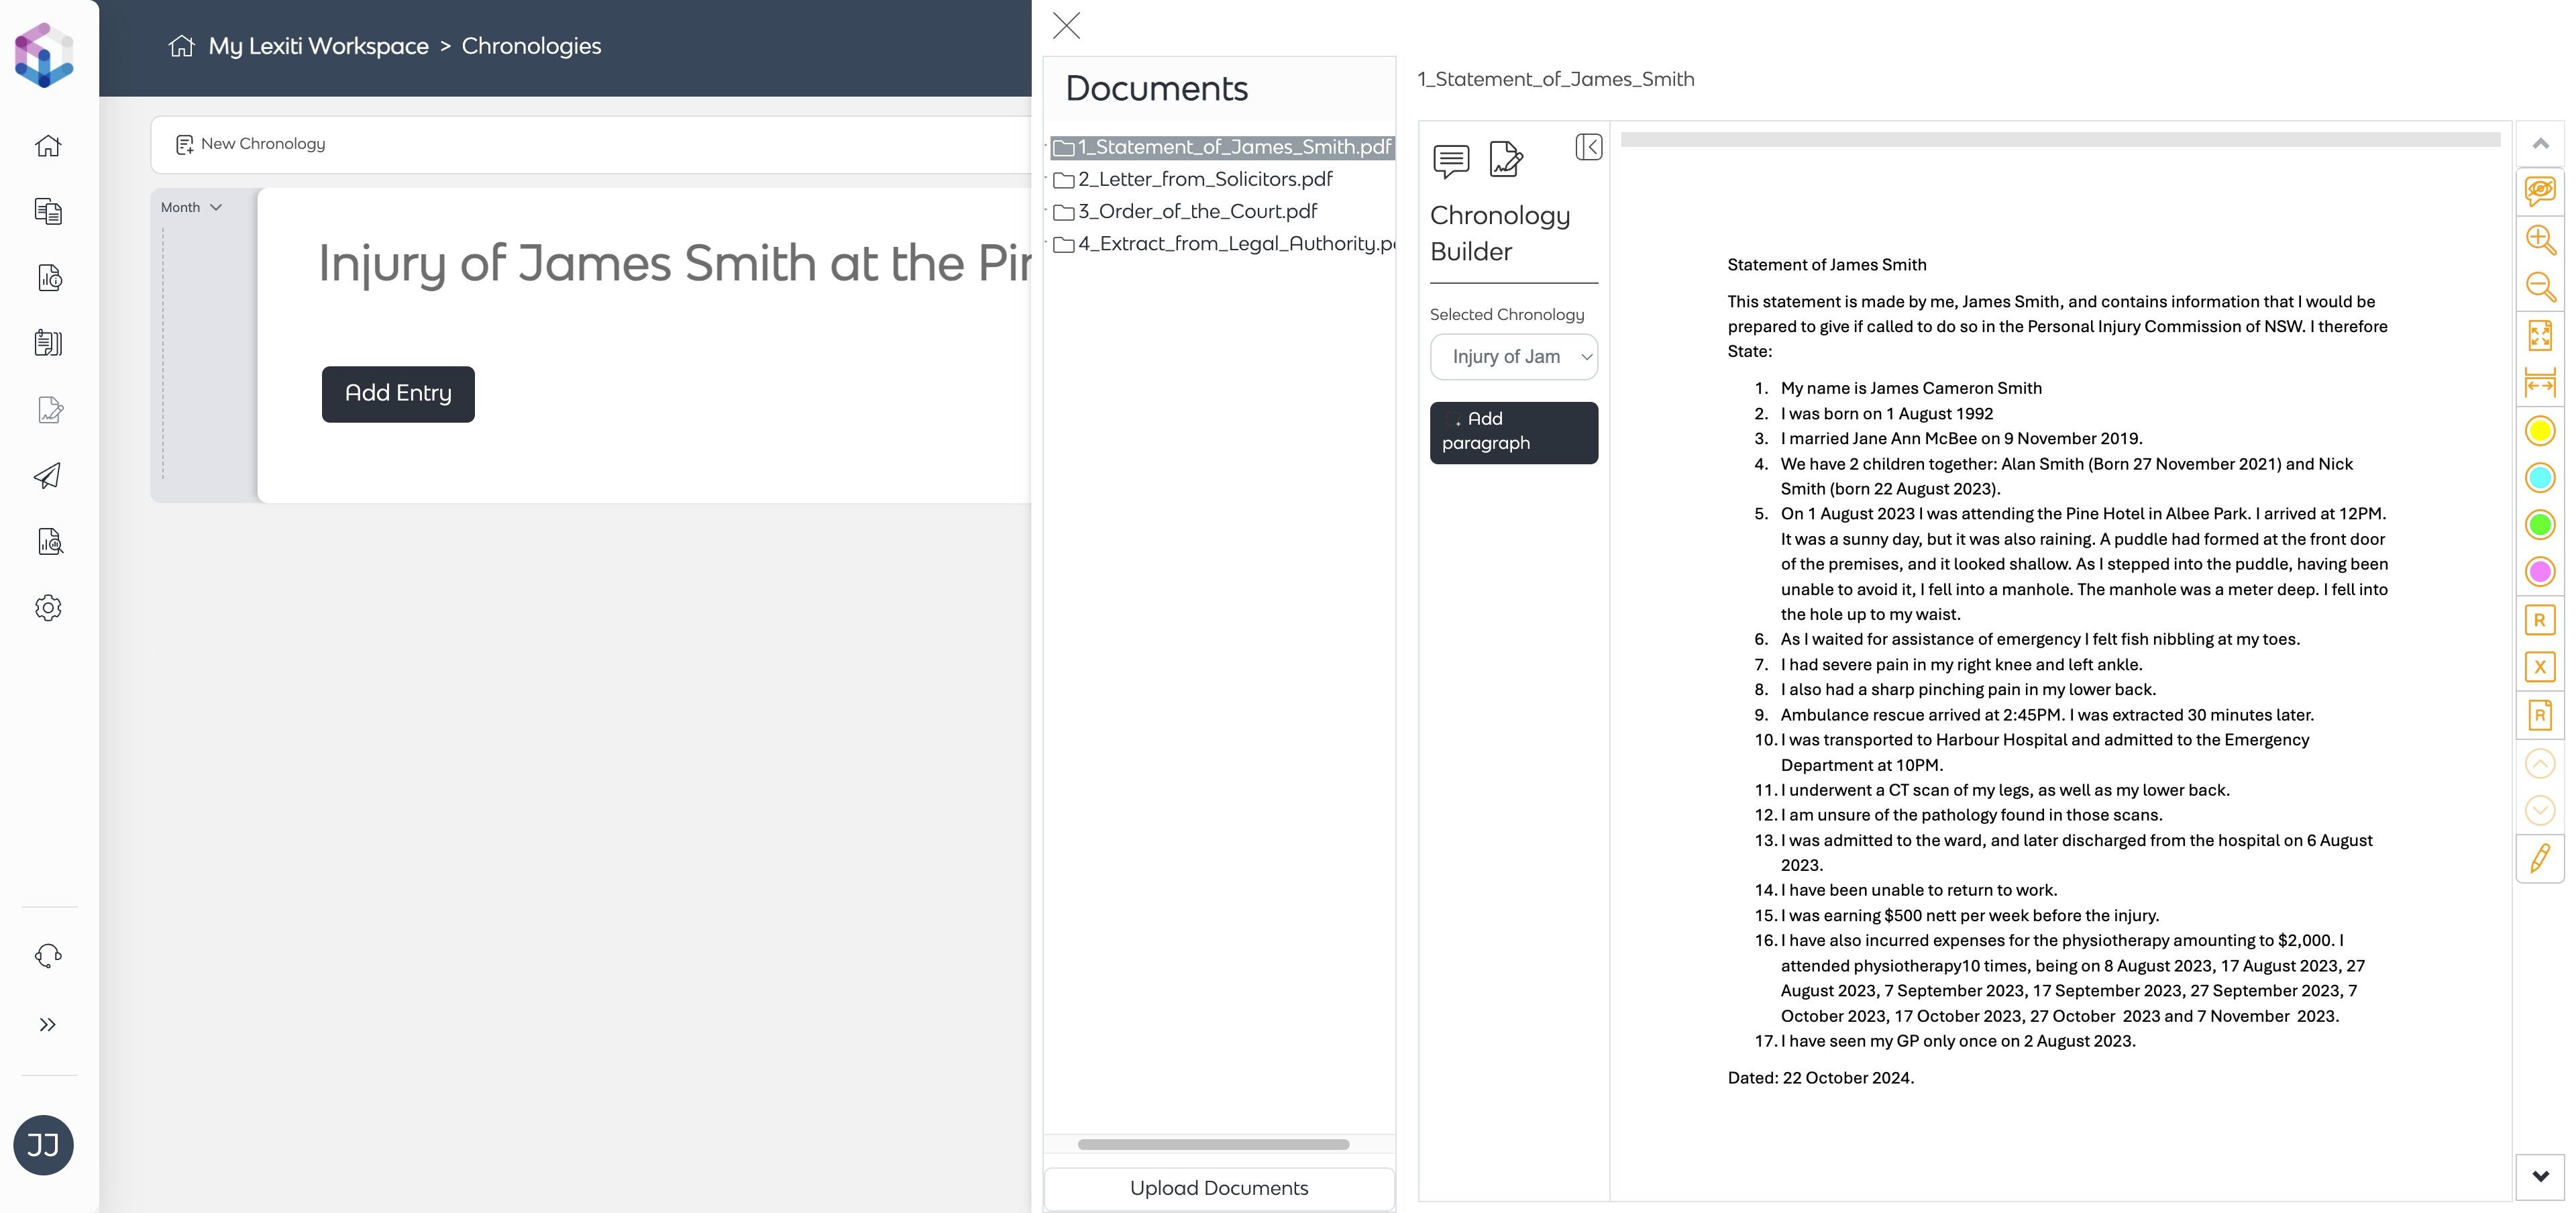Screen dimensions: 2576x1213
Task: Open the Selected Chronology dropdown
Action: 1513,357
